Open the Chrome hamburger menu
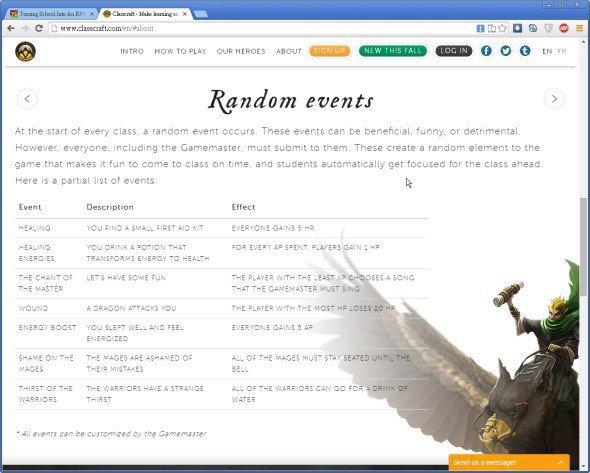The height and width of the screenshot is (473, 590). (579, 28)
